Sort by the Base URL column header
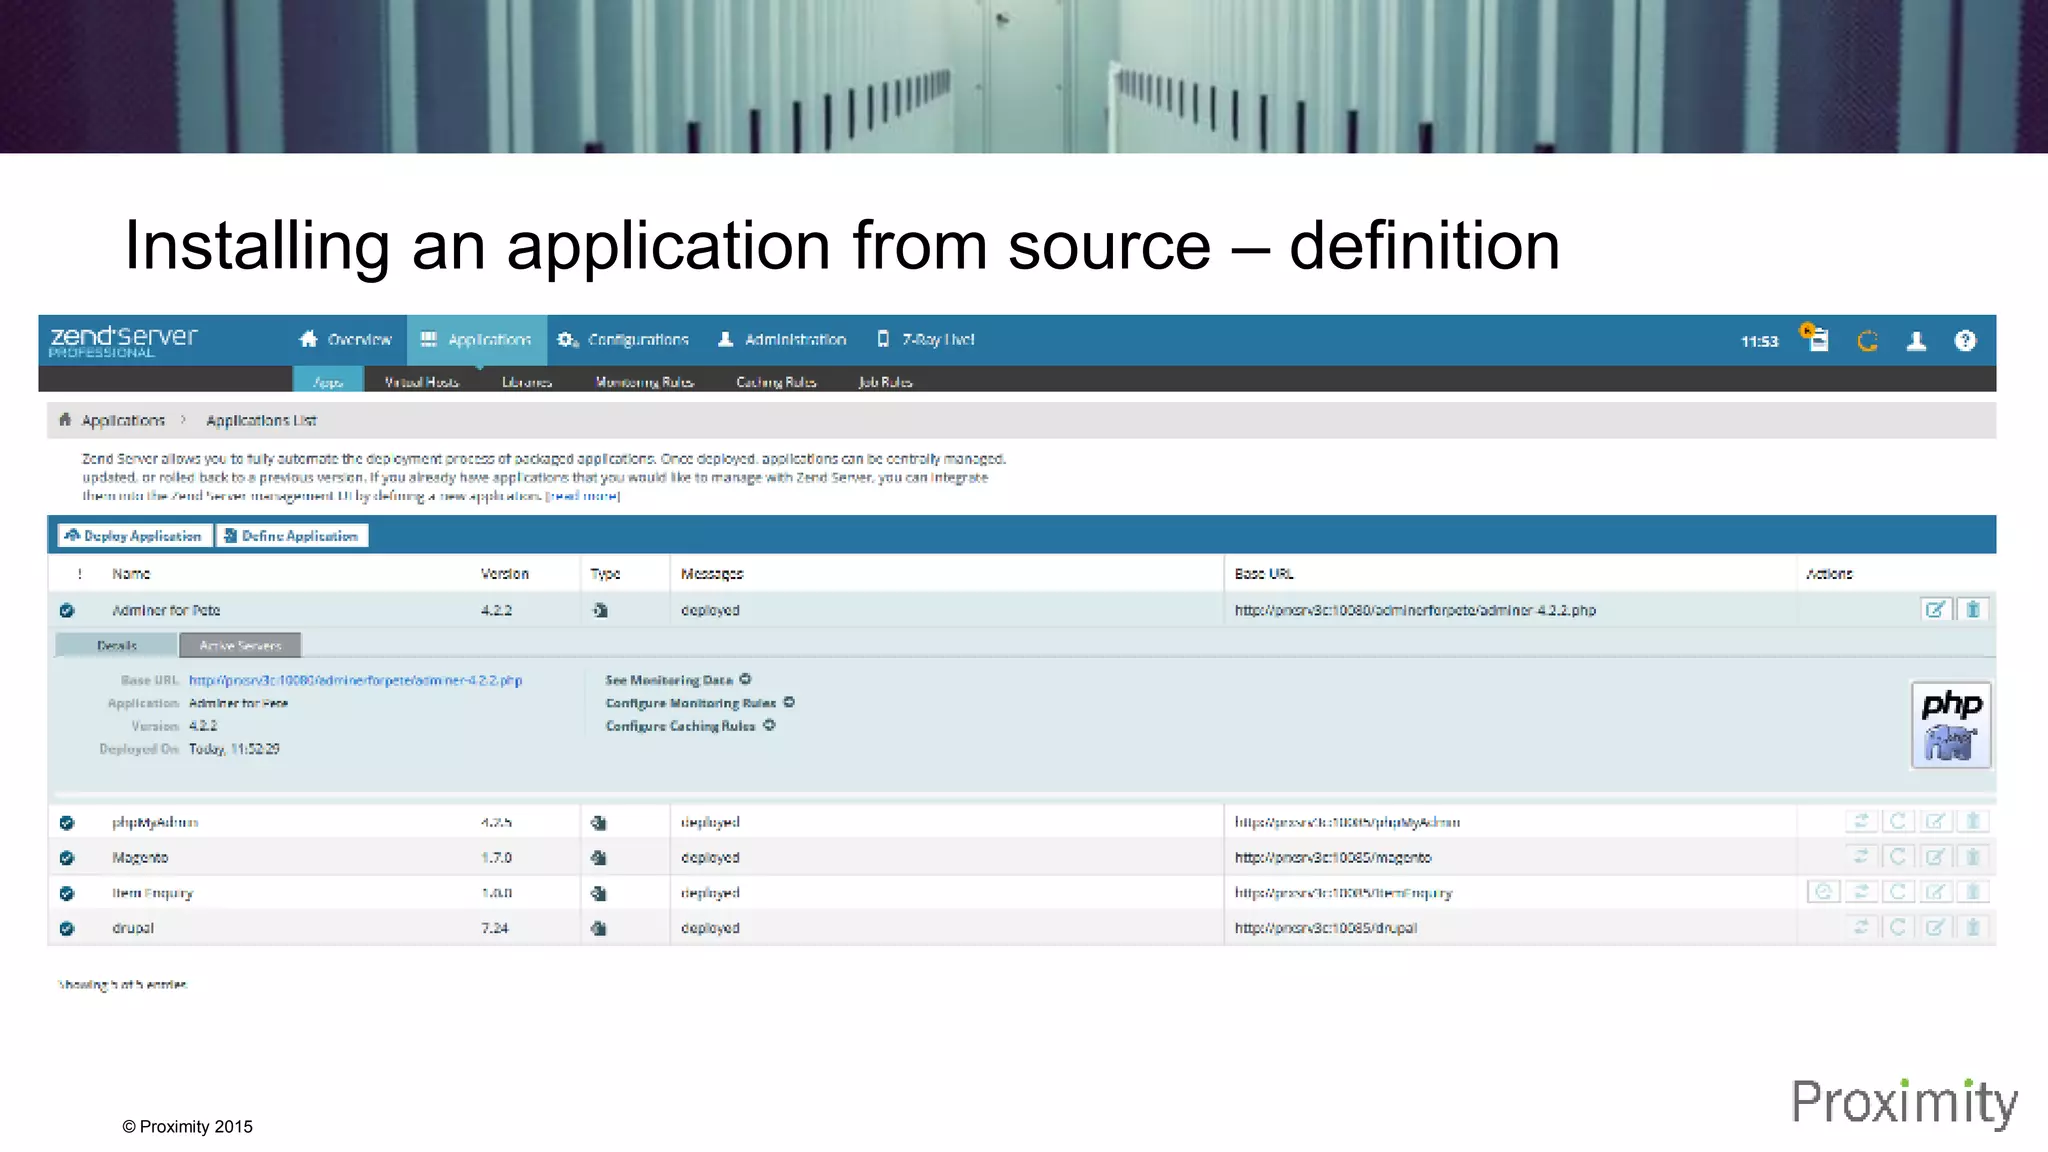2048x1152 pixels. 1264,574
